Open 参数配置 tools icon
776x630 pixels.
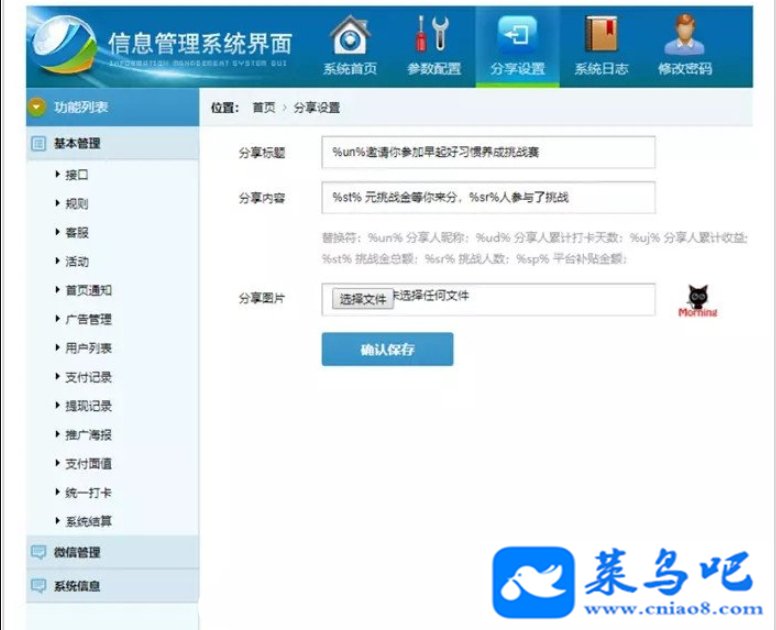pyautogui.click(x=433, y=34)
